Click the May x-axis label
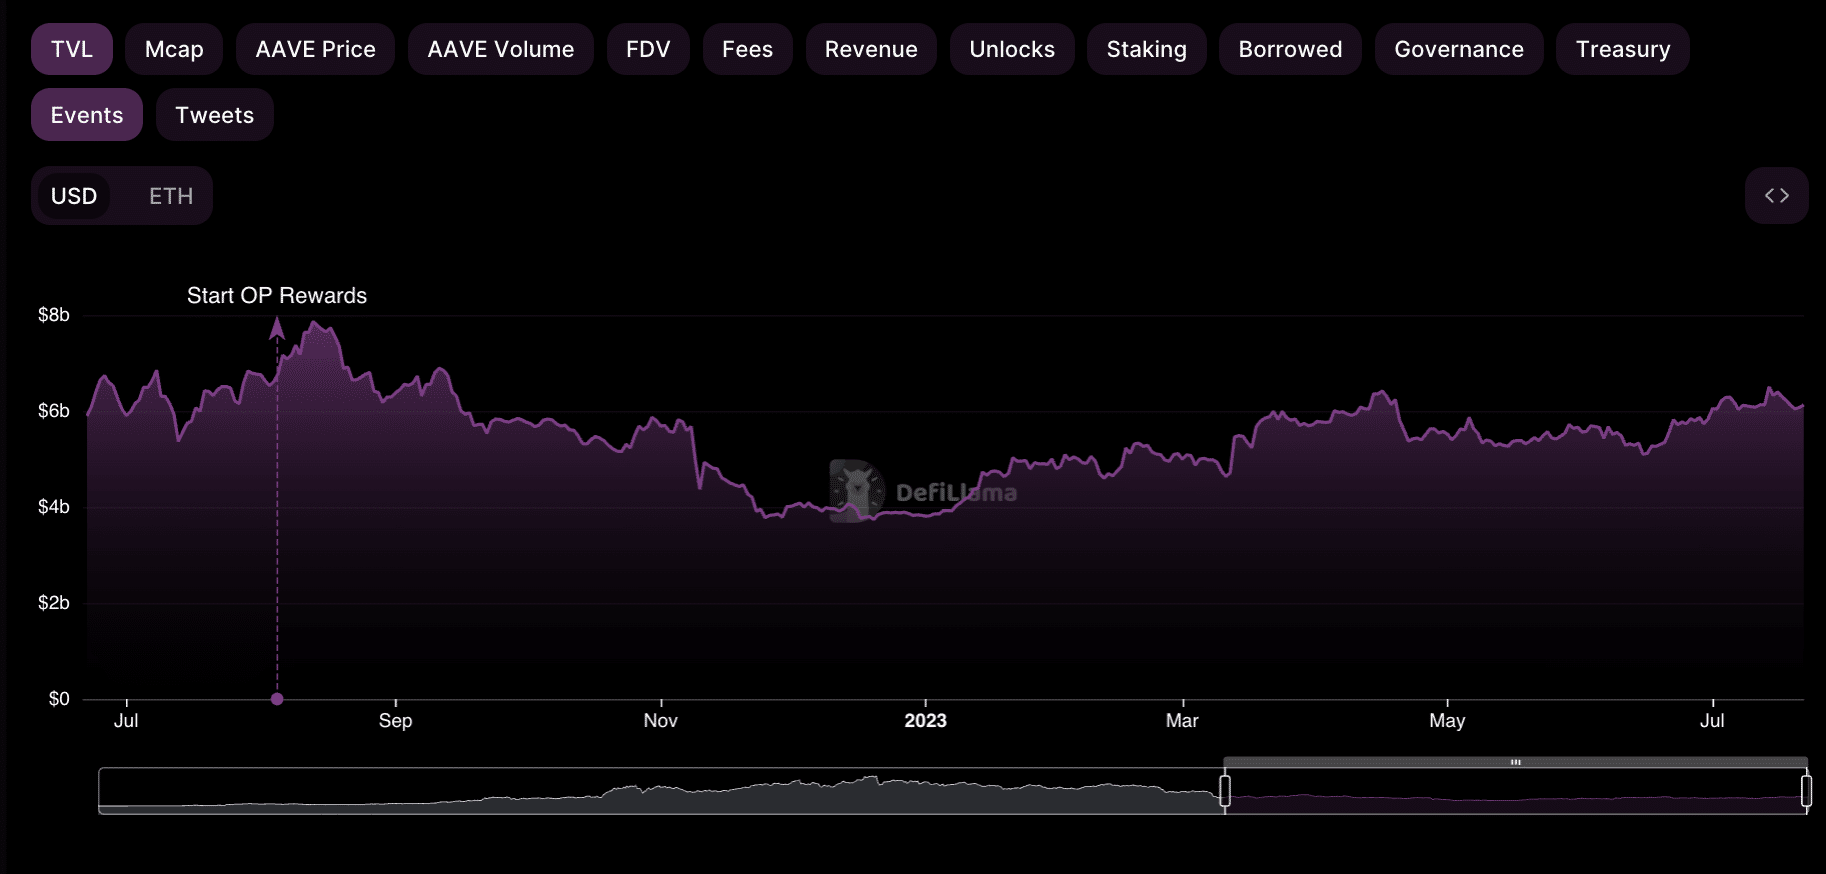The image size is (1826, 874). pyautogui.click(x=1447, y=721)
